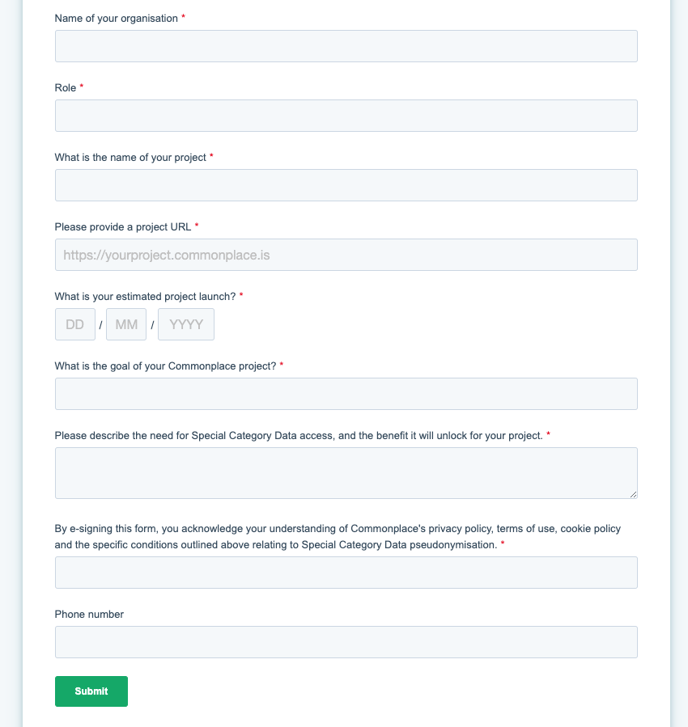Image resolution: width=688 pixels, height=727 pixels.
Task: Click the project URL field
Action: click(x=346, y=255)
